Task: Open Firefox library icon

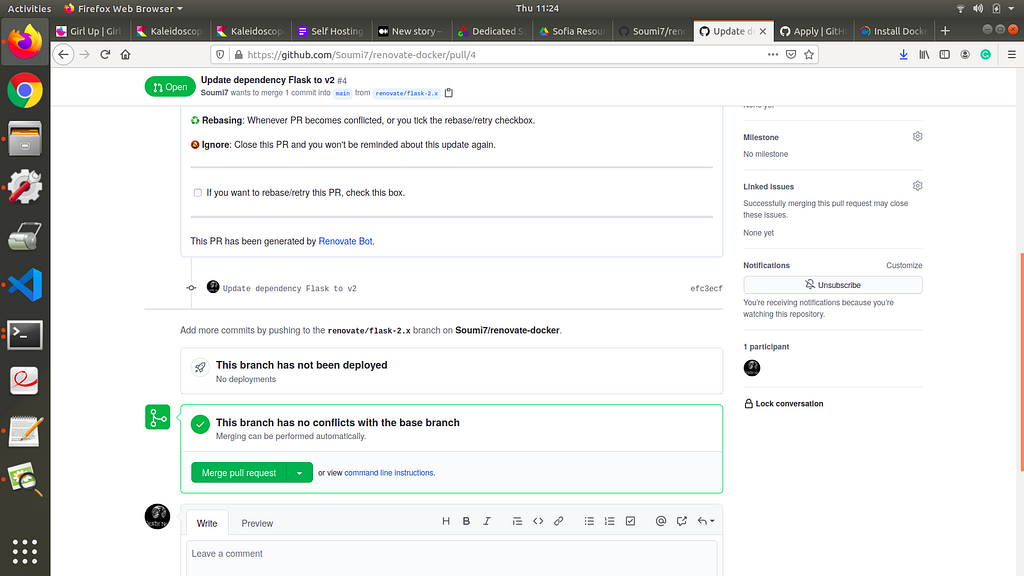Action: pyautogui.click(x=924, y=55)
